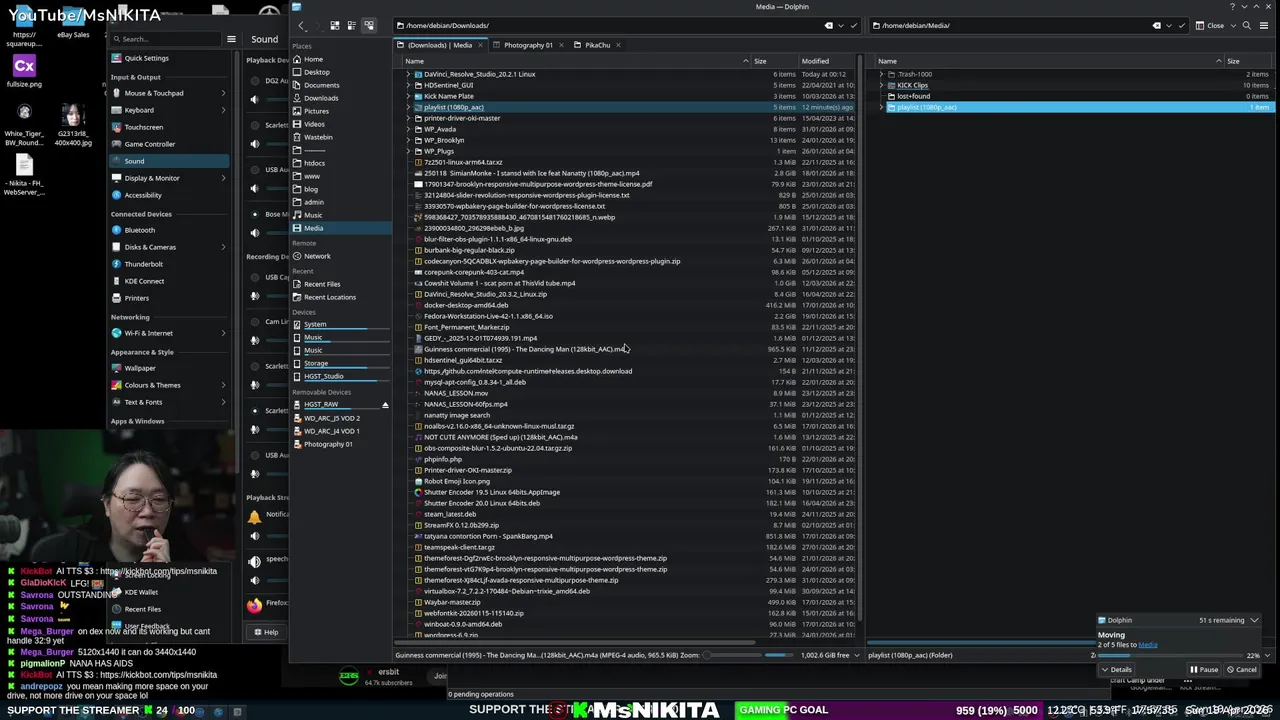Close the split view with Close button
1280x720 pixels.
1210,25
